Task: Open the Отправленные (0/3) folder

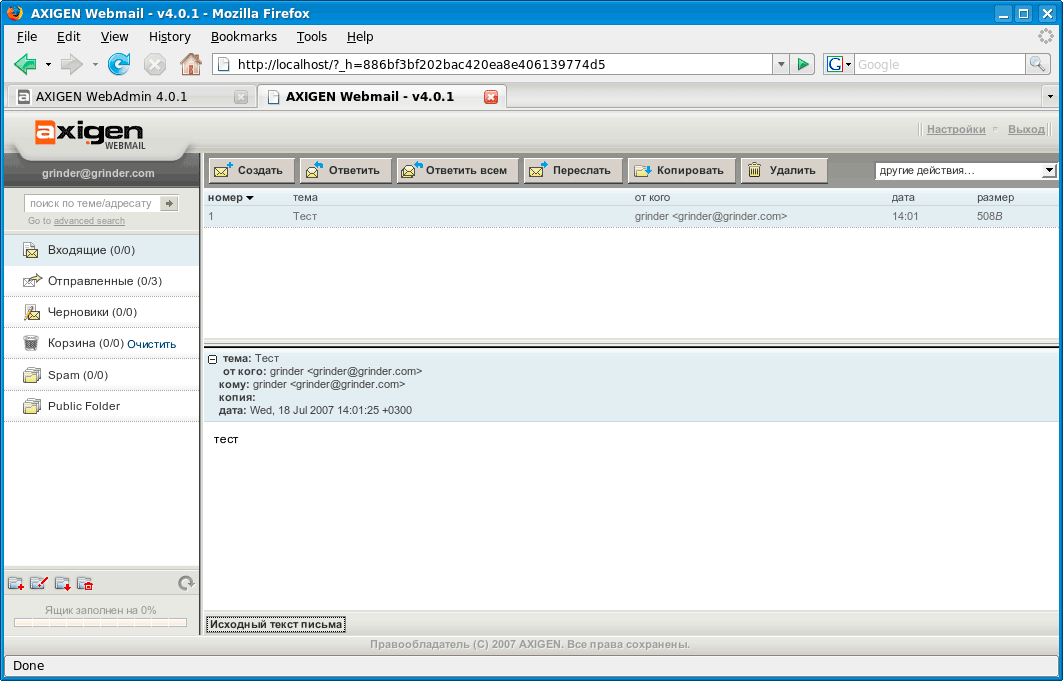Action: coord(101,281)
